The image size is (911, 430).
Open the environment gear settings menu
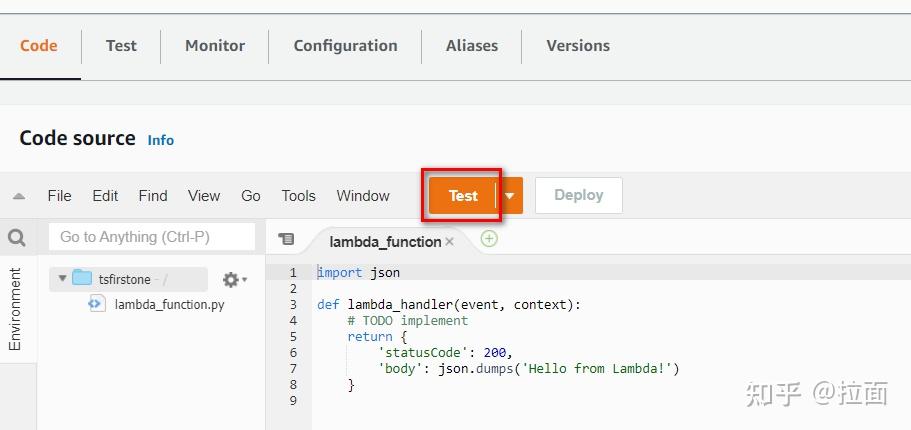[x=233, y=280]
